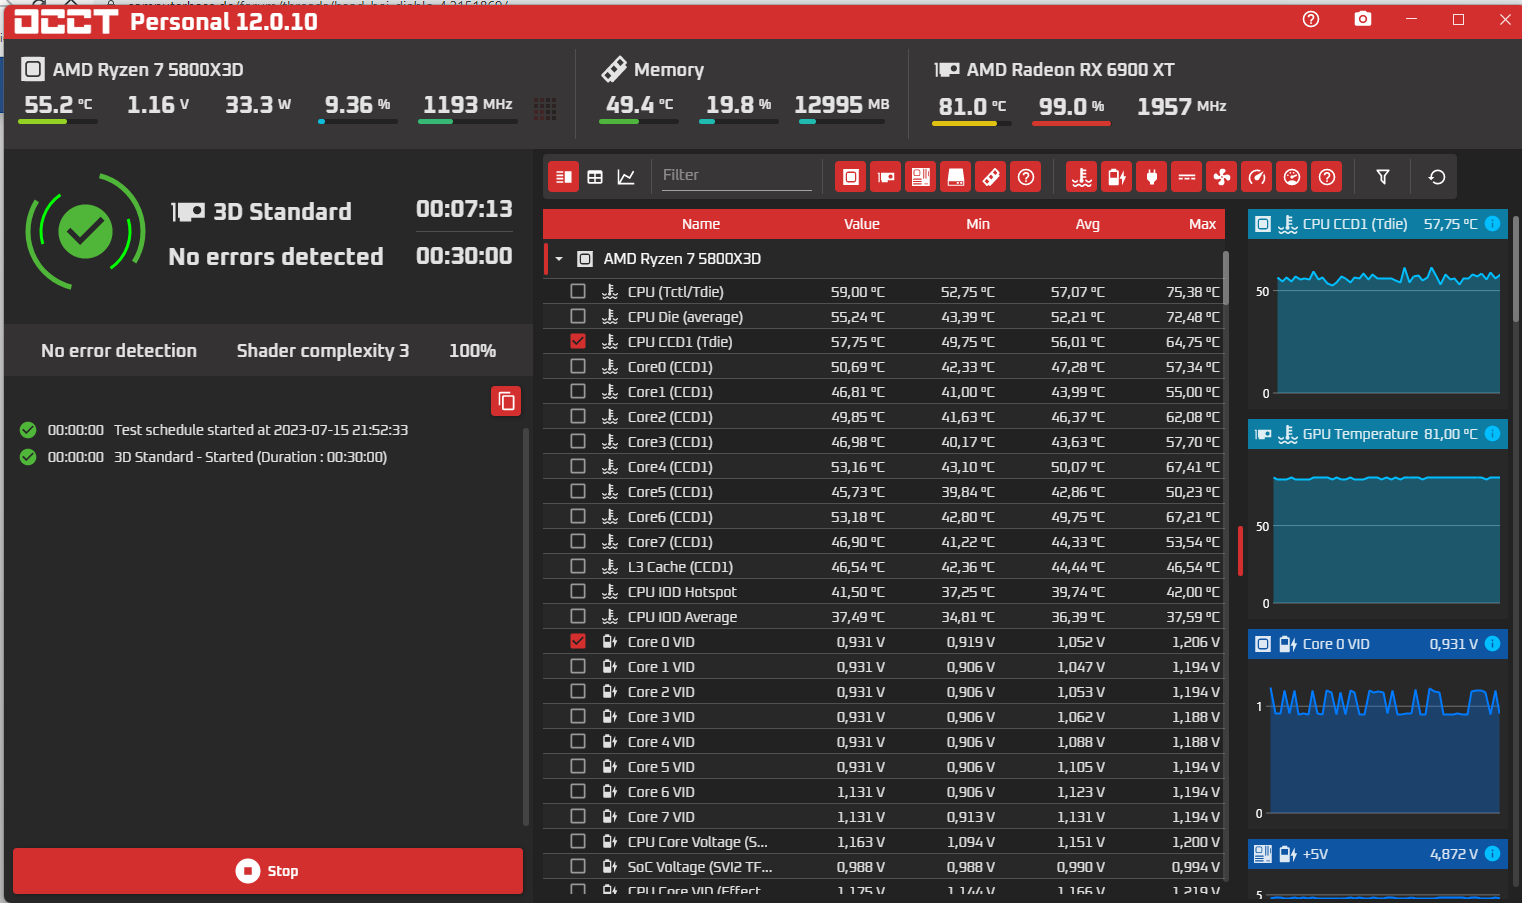Screen dimensions: 1522x903
Task: Sort by the Max column header
Action: pos(1202,224)
